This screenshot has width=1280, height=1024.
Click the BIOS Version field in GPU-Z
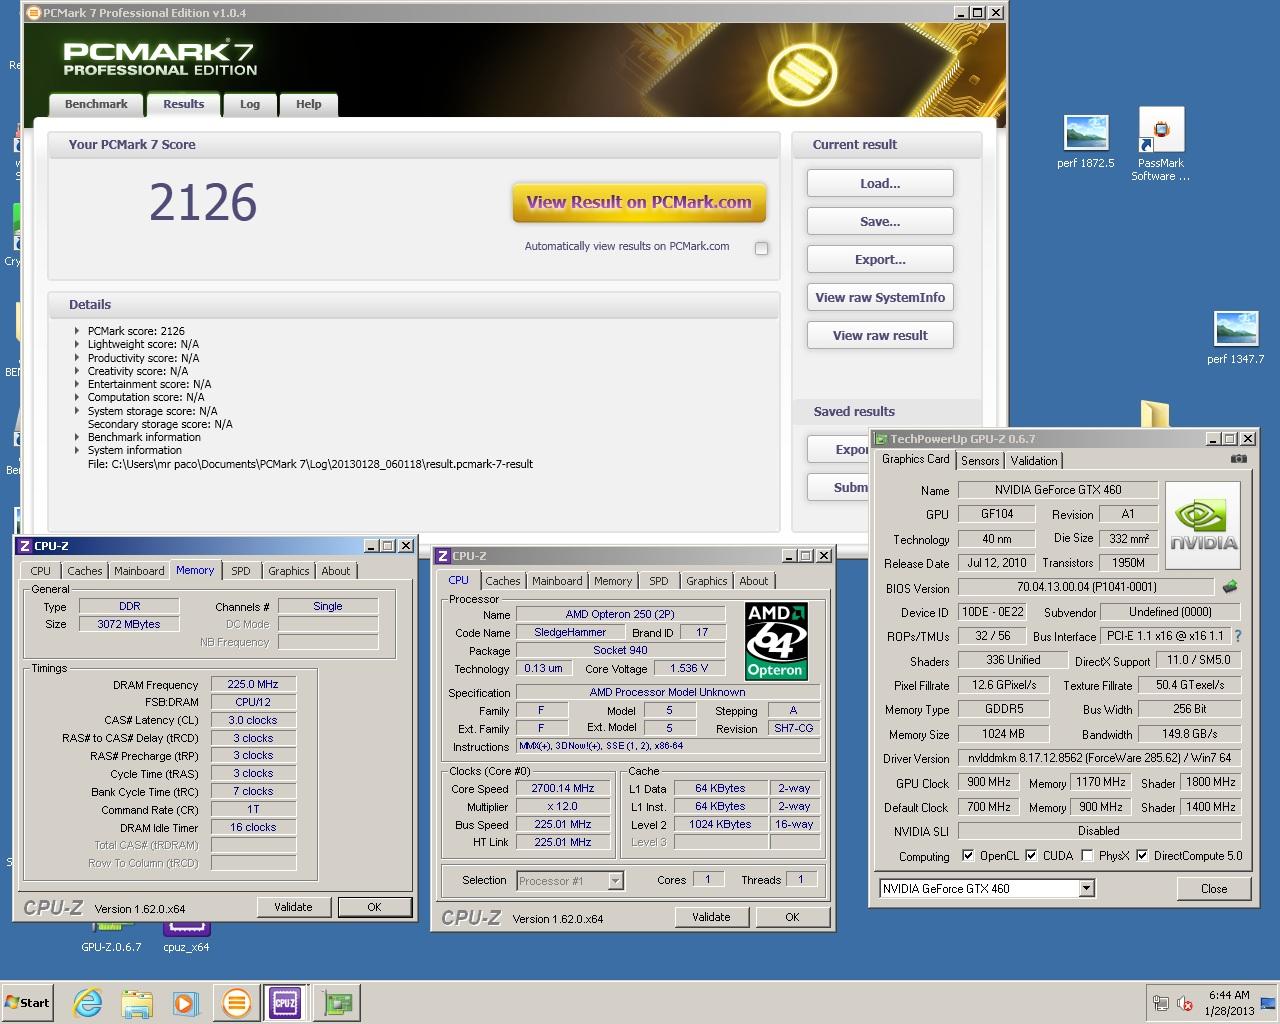tap(1085, 588)
